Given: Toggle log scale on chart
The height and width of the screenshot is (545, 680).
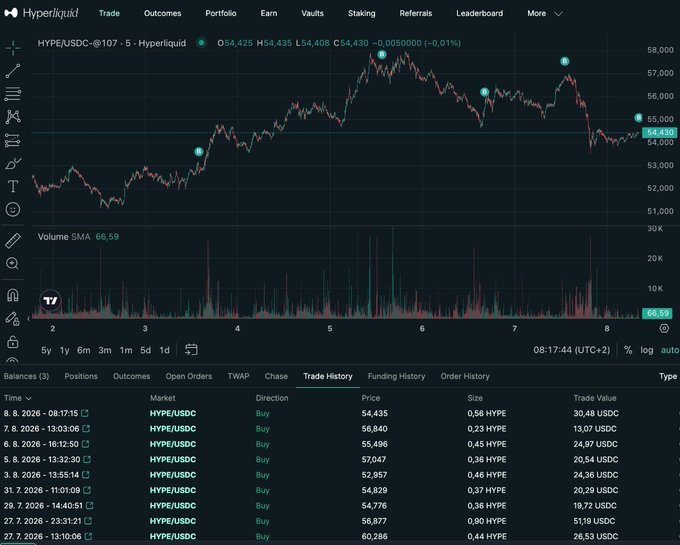Looking at the screenshot, I should (647, 350).
